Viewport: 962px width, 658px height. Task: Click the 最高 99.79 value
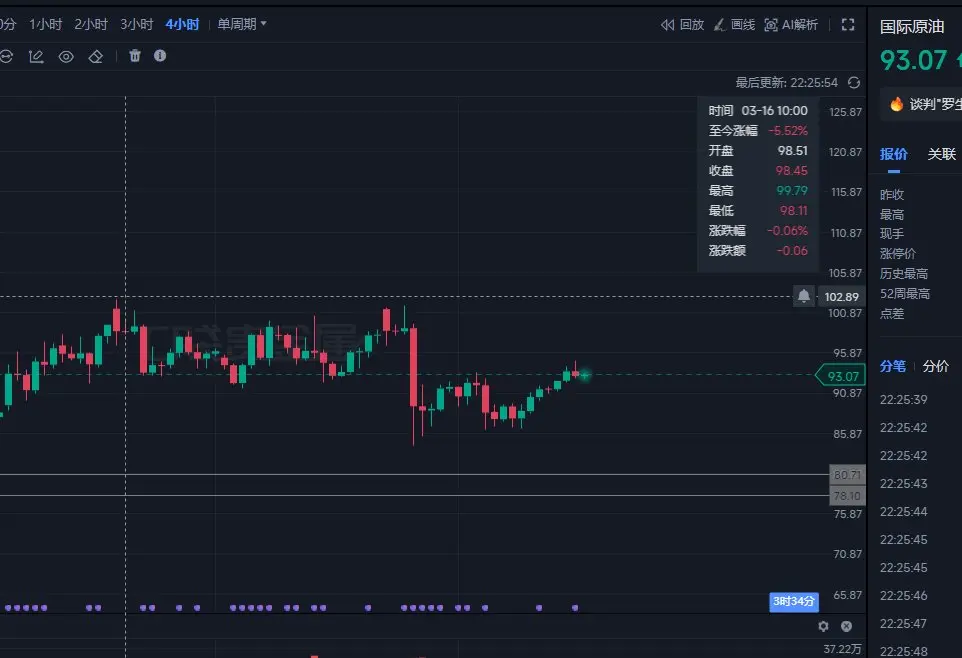coord(792,191)
